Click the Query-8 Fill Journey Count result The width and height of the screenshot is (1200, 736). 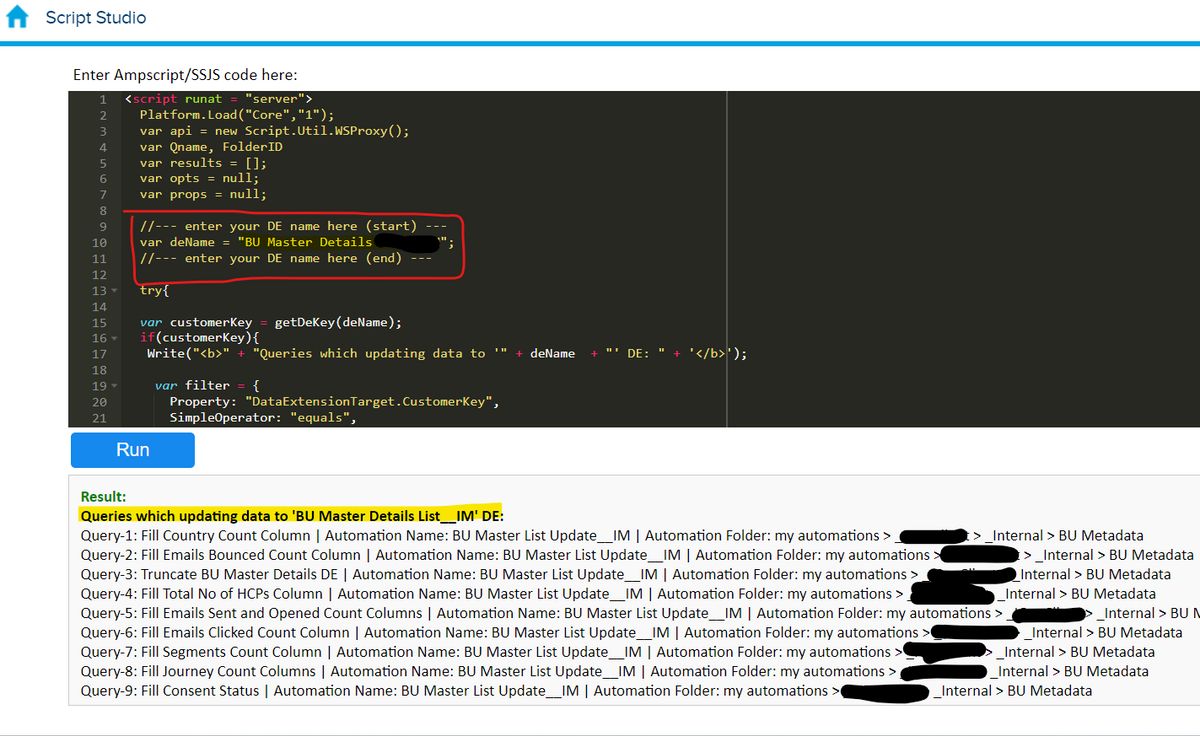pos(198,671)
